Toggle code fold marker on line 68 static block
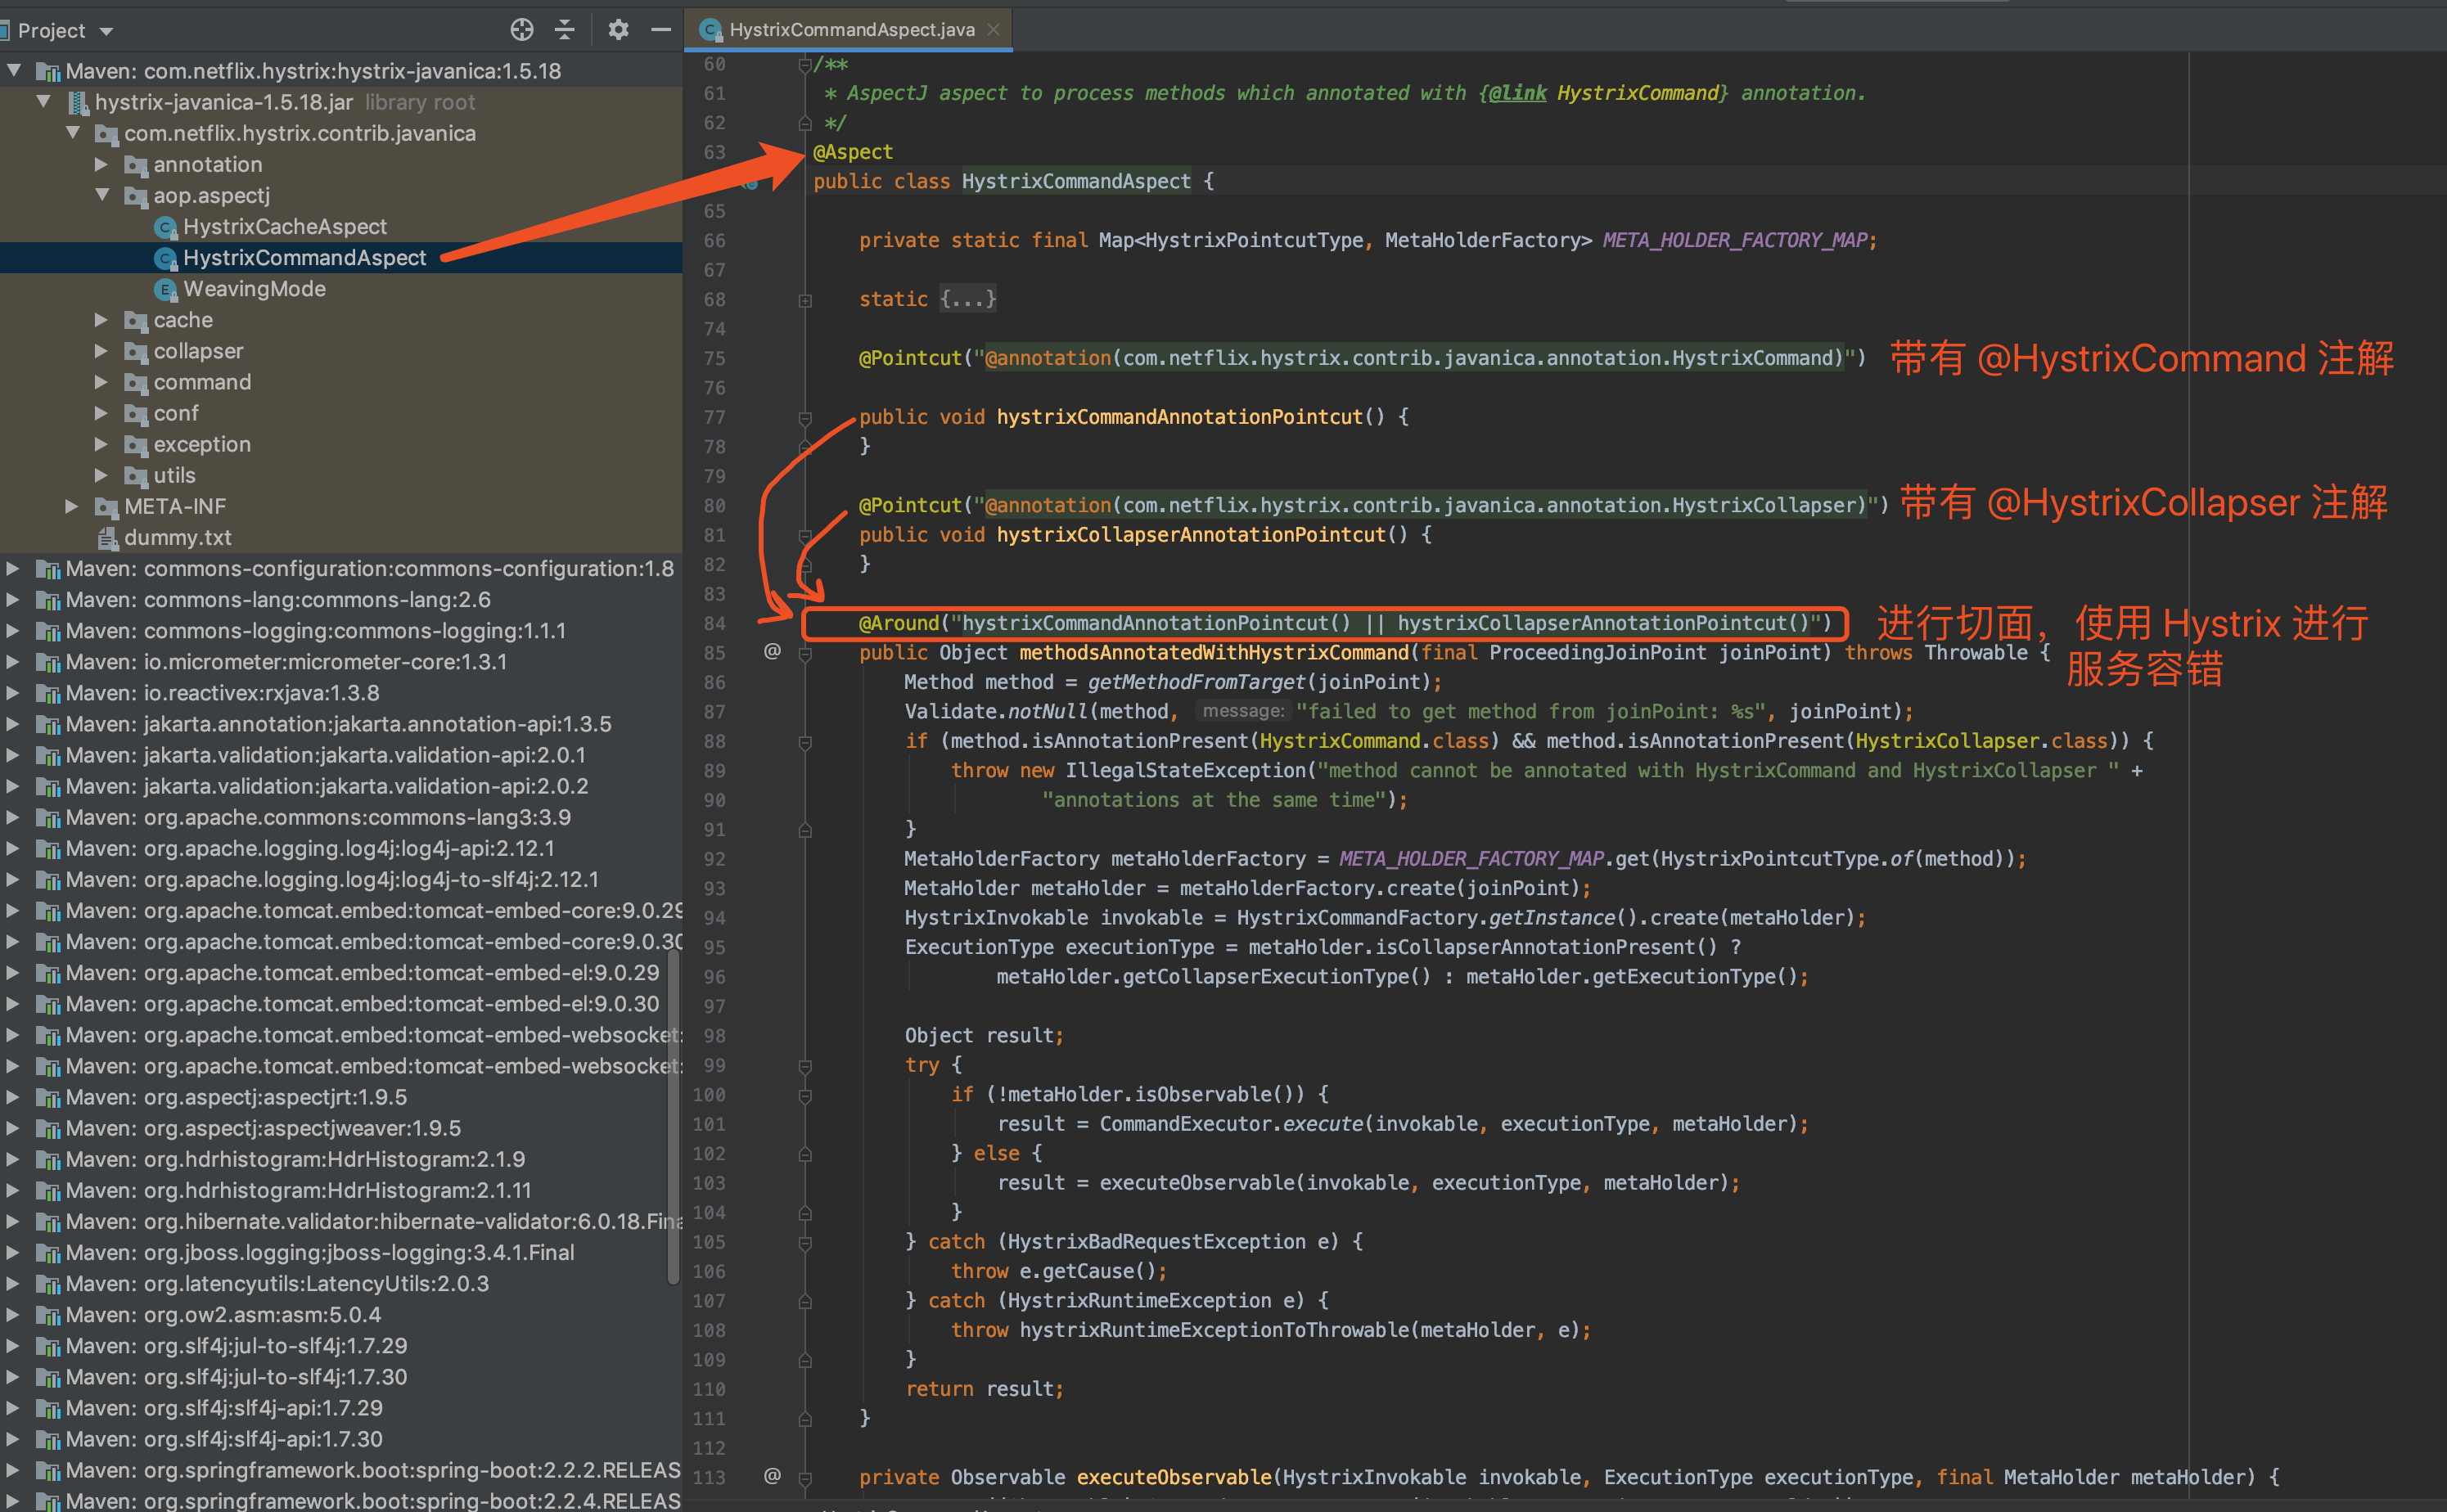The height and width of the screenshot is (1512, 2447). [x=805, y=300]
